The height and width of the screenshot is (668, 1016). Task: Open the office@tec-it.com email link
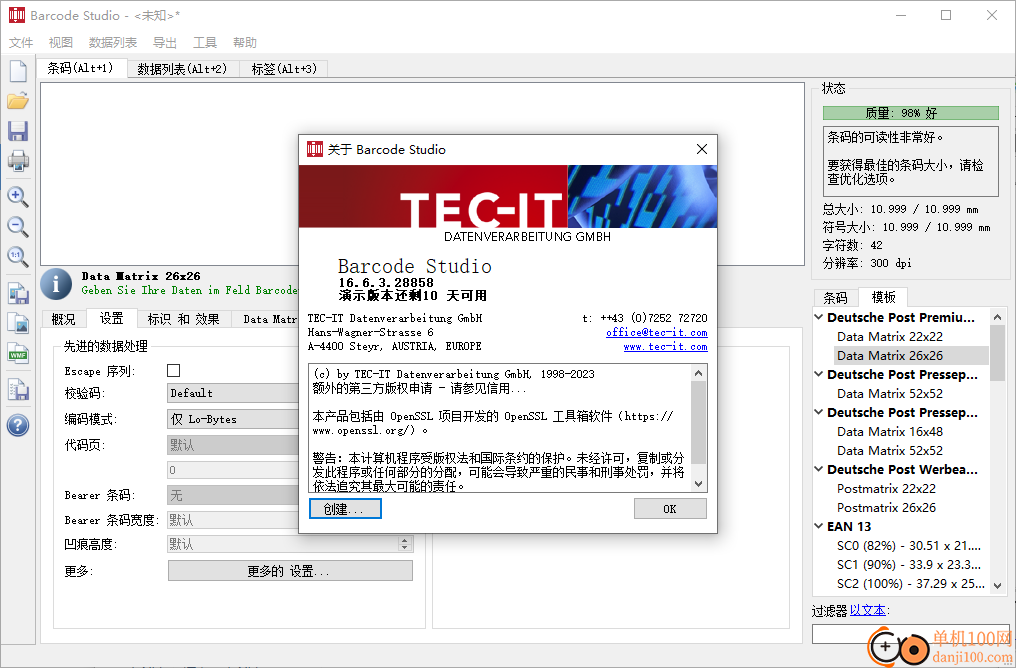656,332
